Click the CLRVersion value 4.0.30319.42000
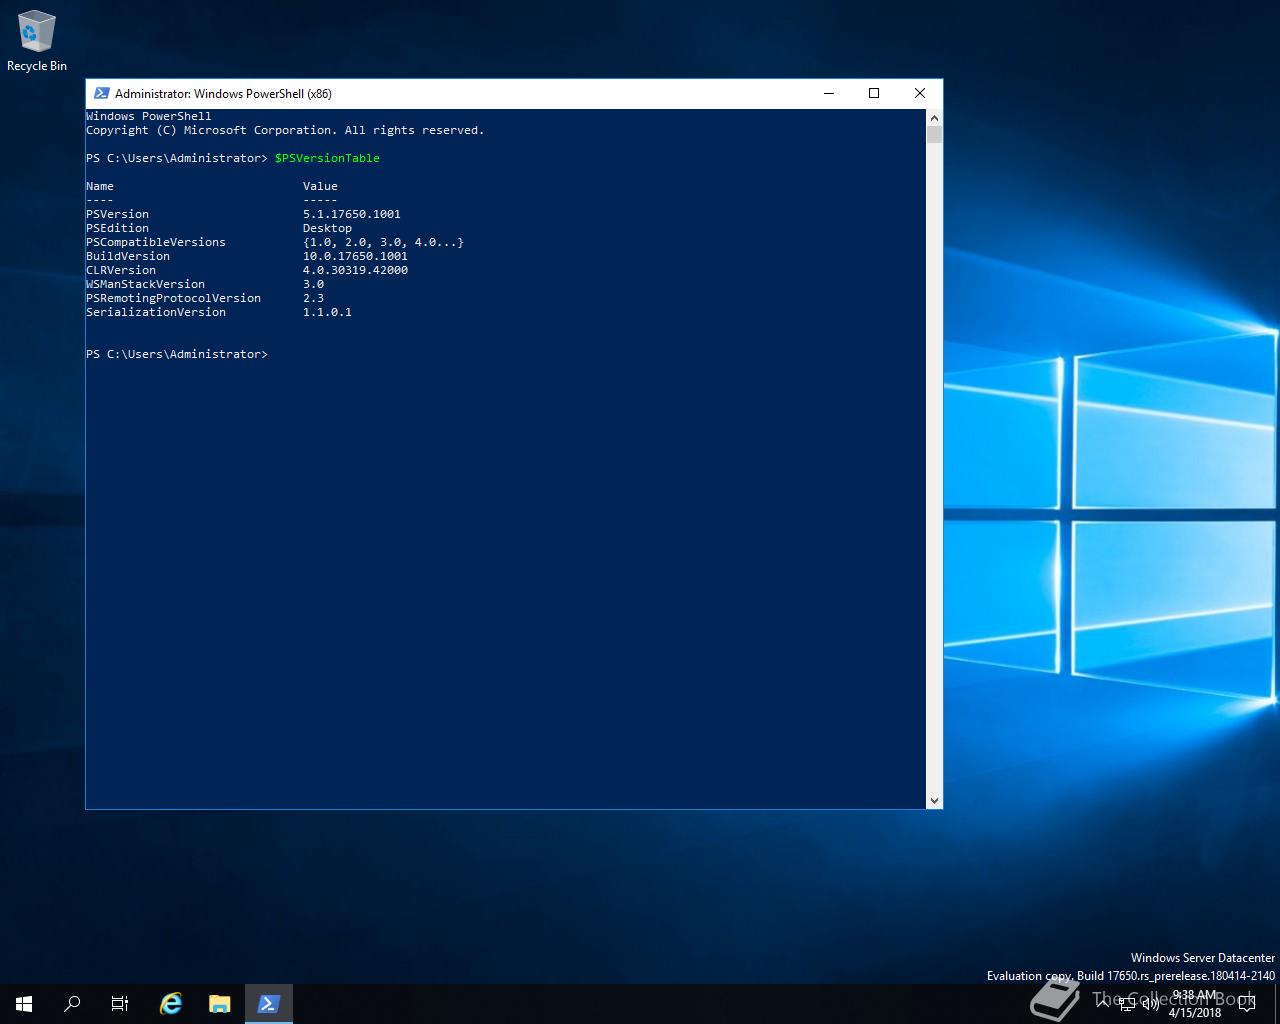 click(x=355, y=270)
